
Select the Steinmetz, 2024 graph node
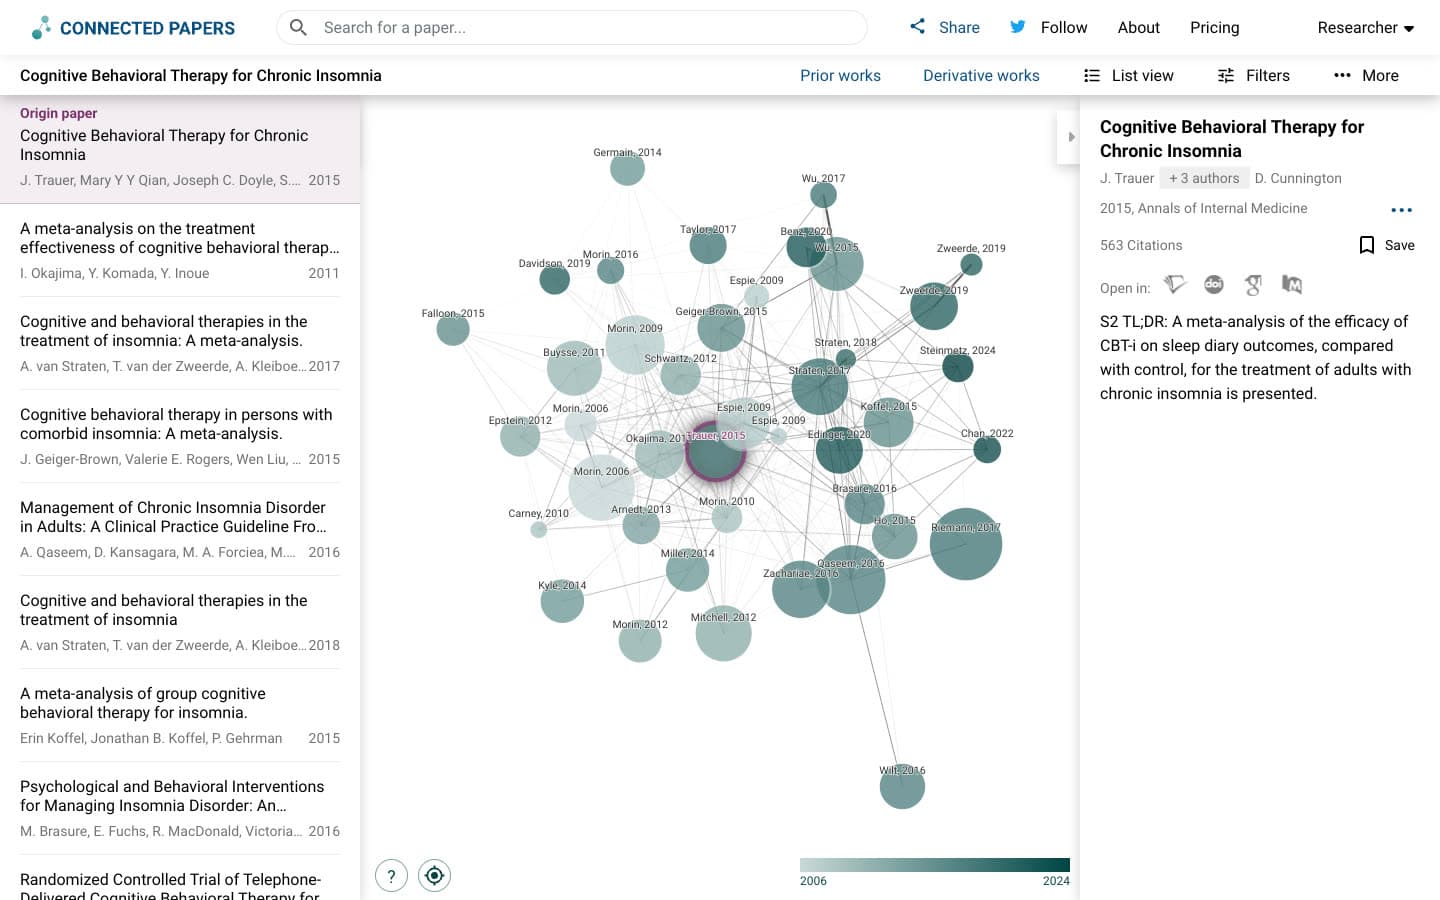coord(958,367)
